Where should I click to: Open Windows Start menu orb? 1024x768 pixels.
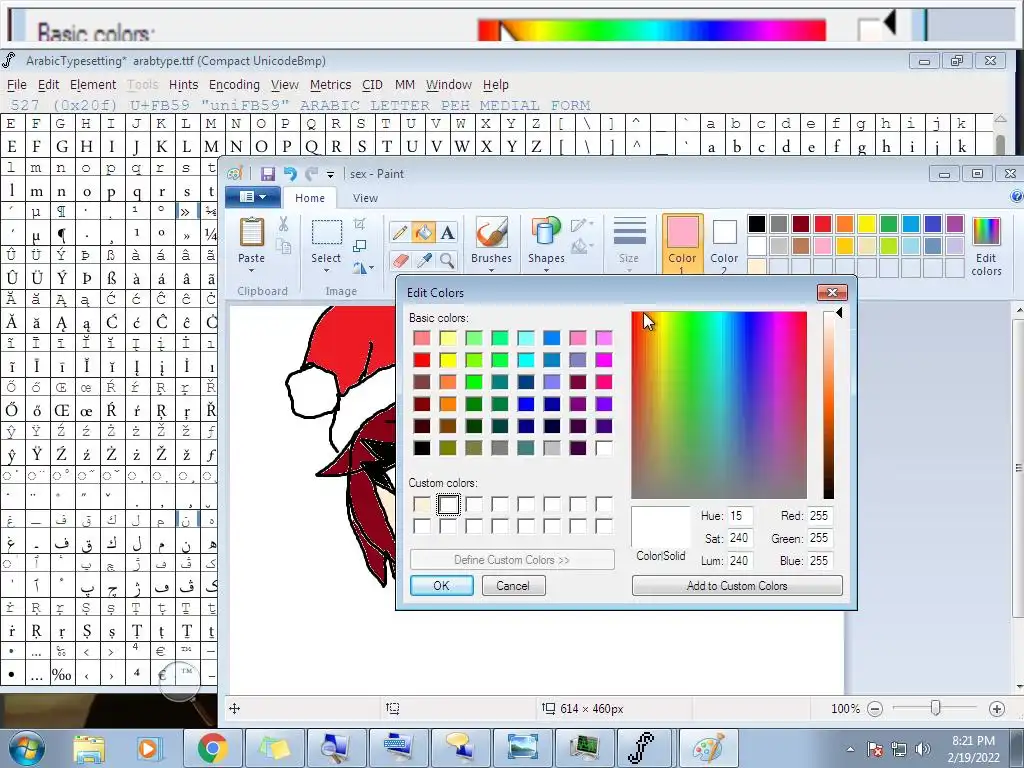(27, 748)
